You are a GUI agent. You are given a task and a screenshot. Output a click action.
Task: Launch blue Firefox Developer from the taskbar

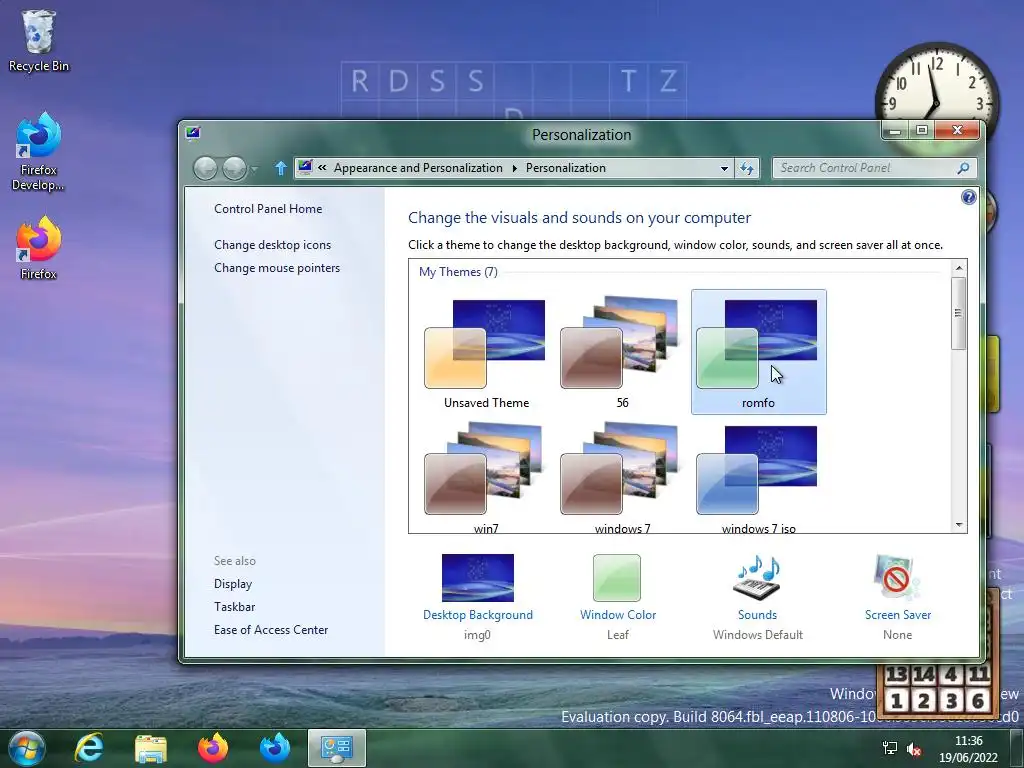[275, 748]
